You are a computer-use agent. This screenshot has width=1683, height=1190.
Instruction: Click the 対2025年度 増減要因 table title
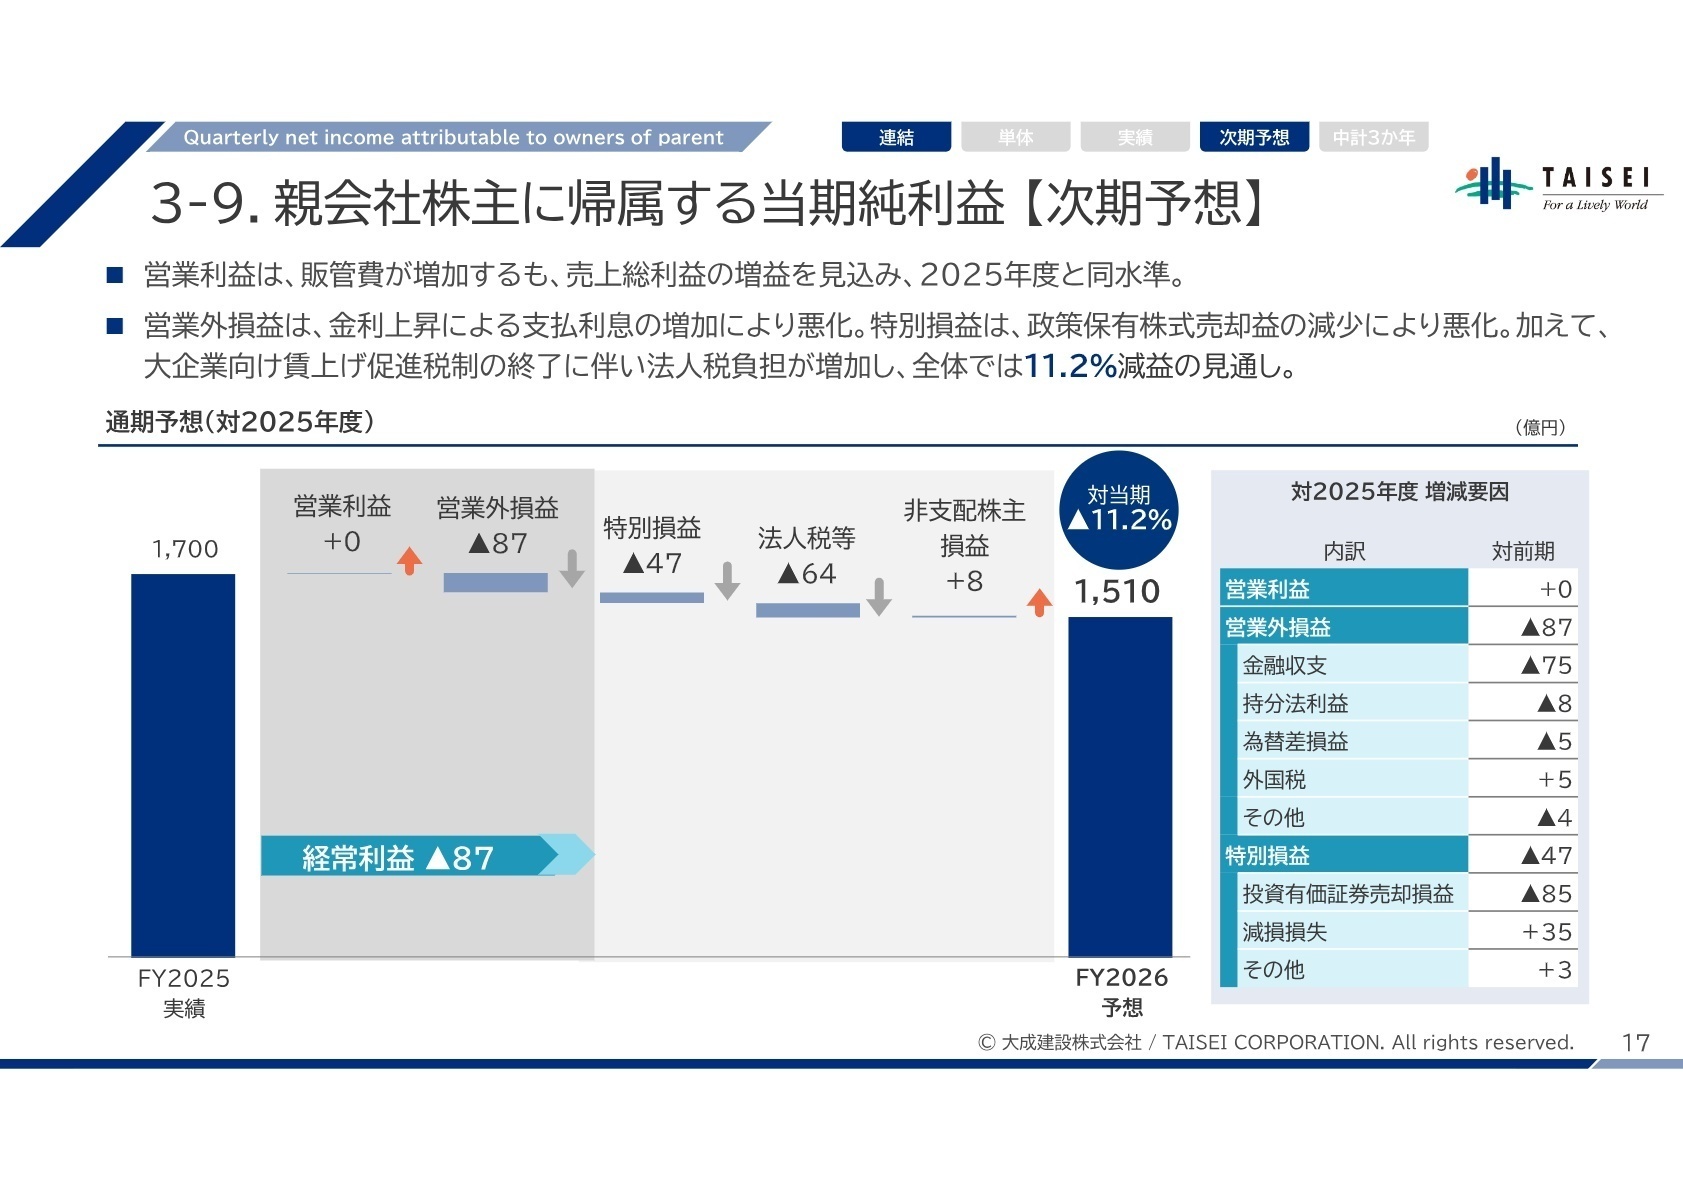pos(1399,491)
